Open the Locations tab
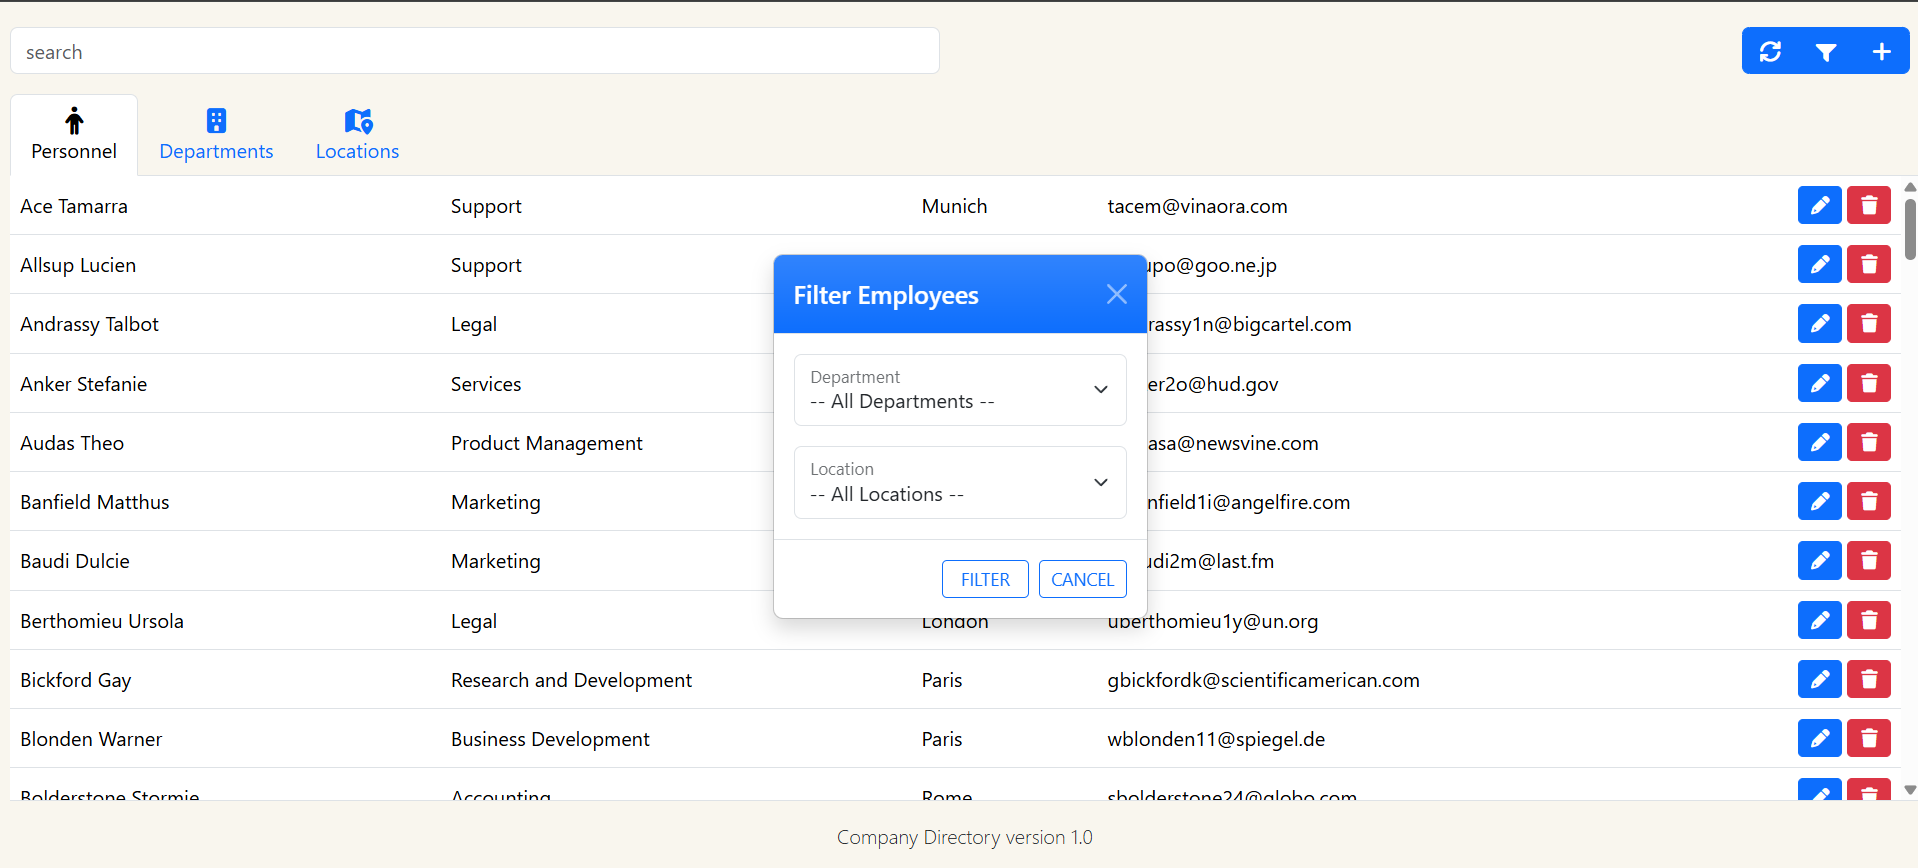Viewport: 1918px width, 868px height. (357, 135)
